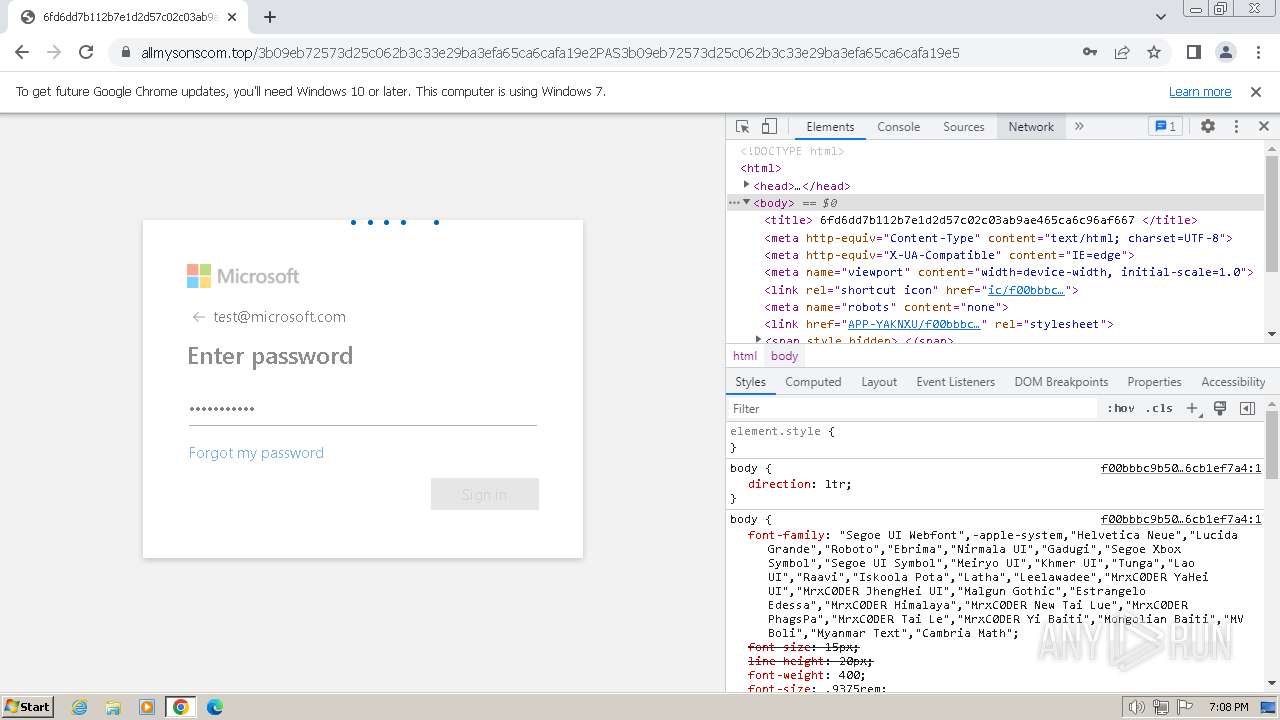Expand the hidden span node
The image size is (1280, 720).
click(x=758, y=340)
